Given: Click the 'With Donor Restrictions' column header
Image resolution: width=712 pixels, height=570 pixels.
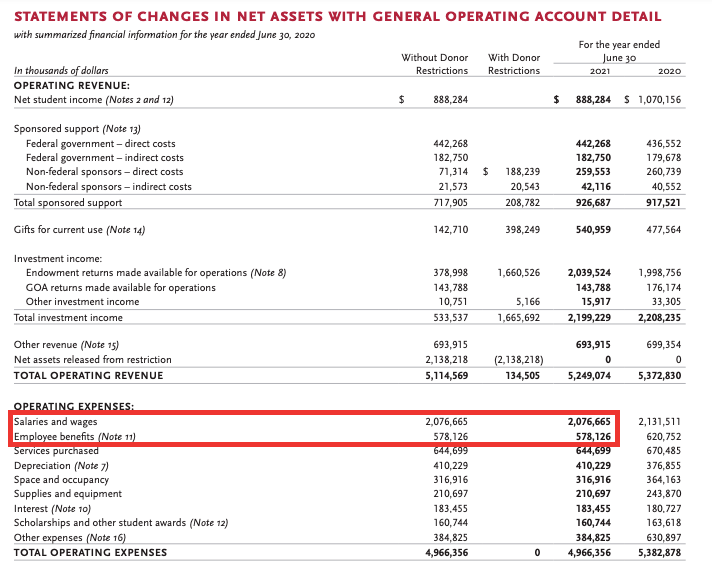Looking at the screenshot, I should 514,64.
